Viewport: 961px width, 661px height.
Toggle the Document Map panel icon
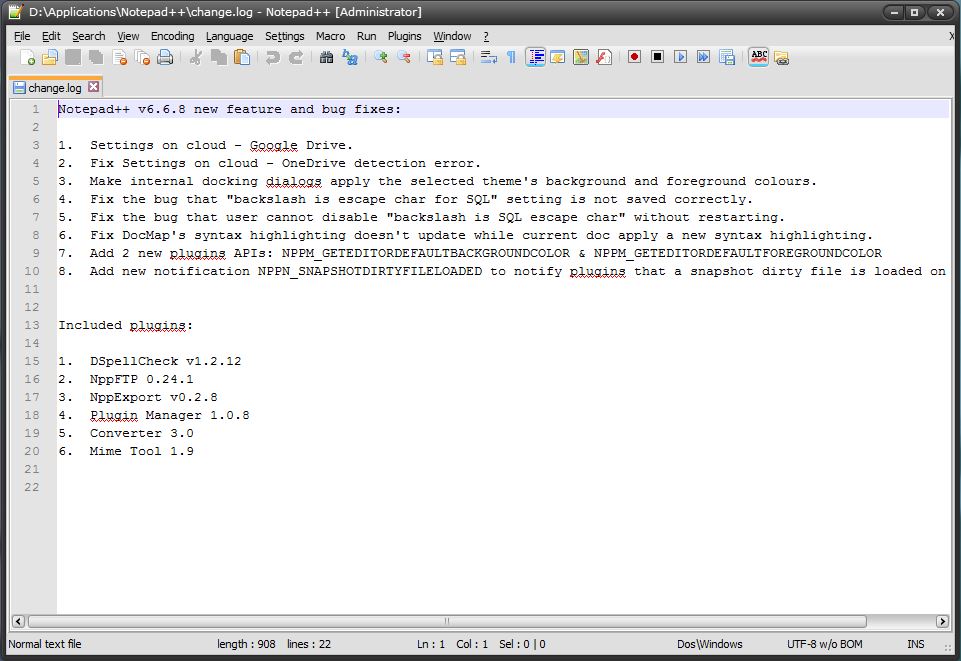[581, 58]
